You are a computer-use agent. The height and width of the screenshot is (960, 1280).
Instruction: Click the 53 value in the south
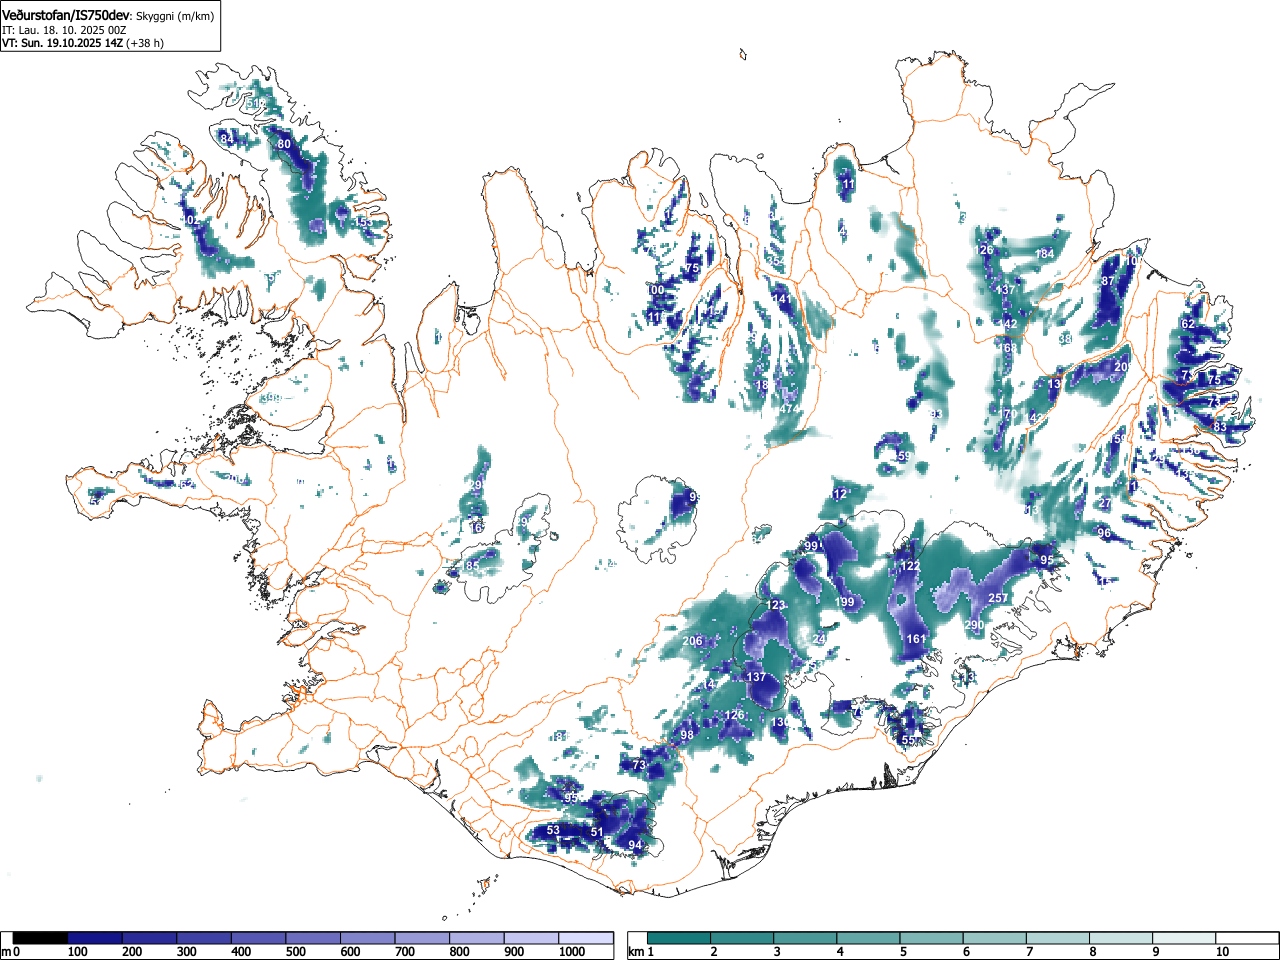coord(553,830)
